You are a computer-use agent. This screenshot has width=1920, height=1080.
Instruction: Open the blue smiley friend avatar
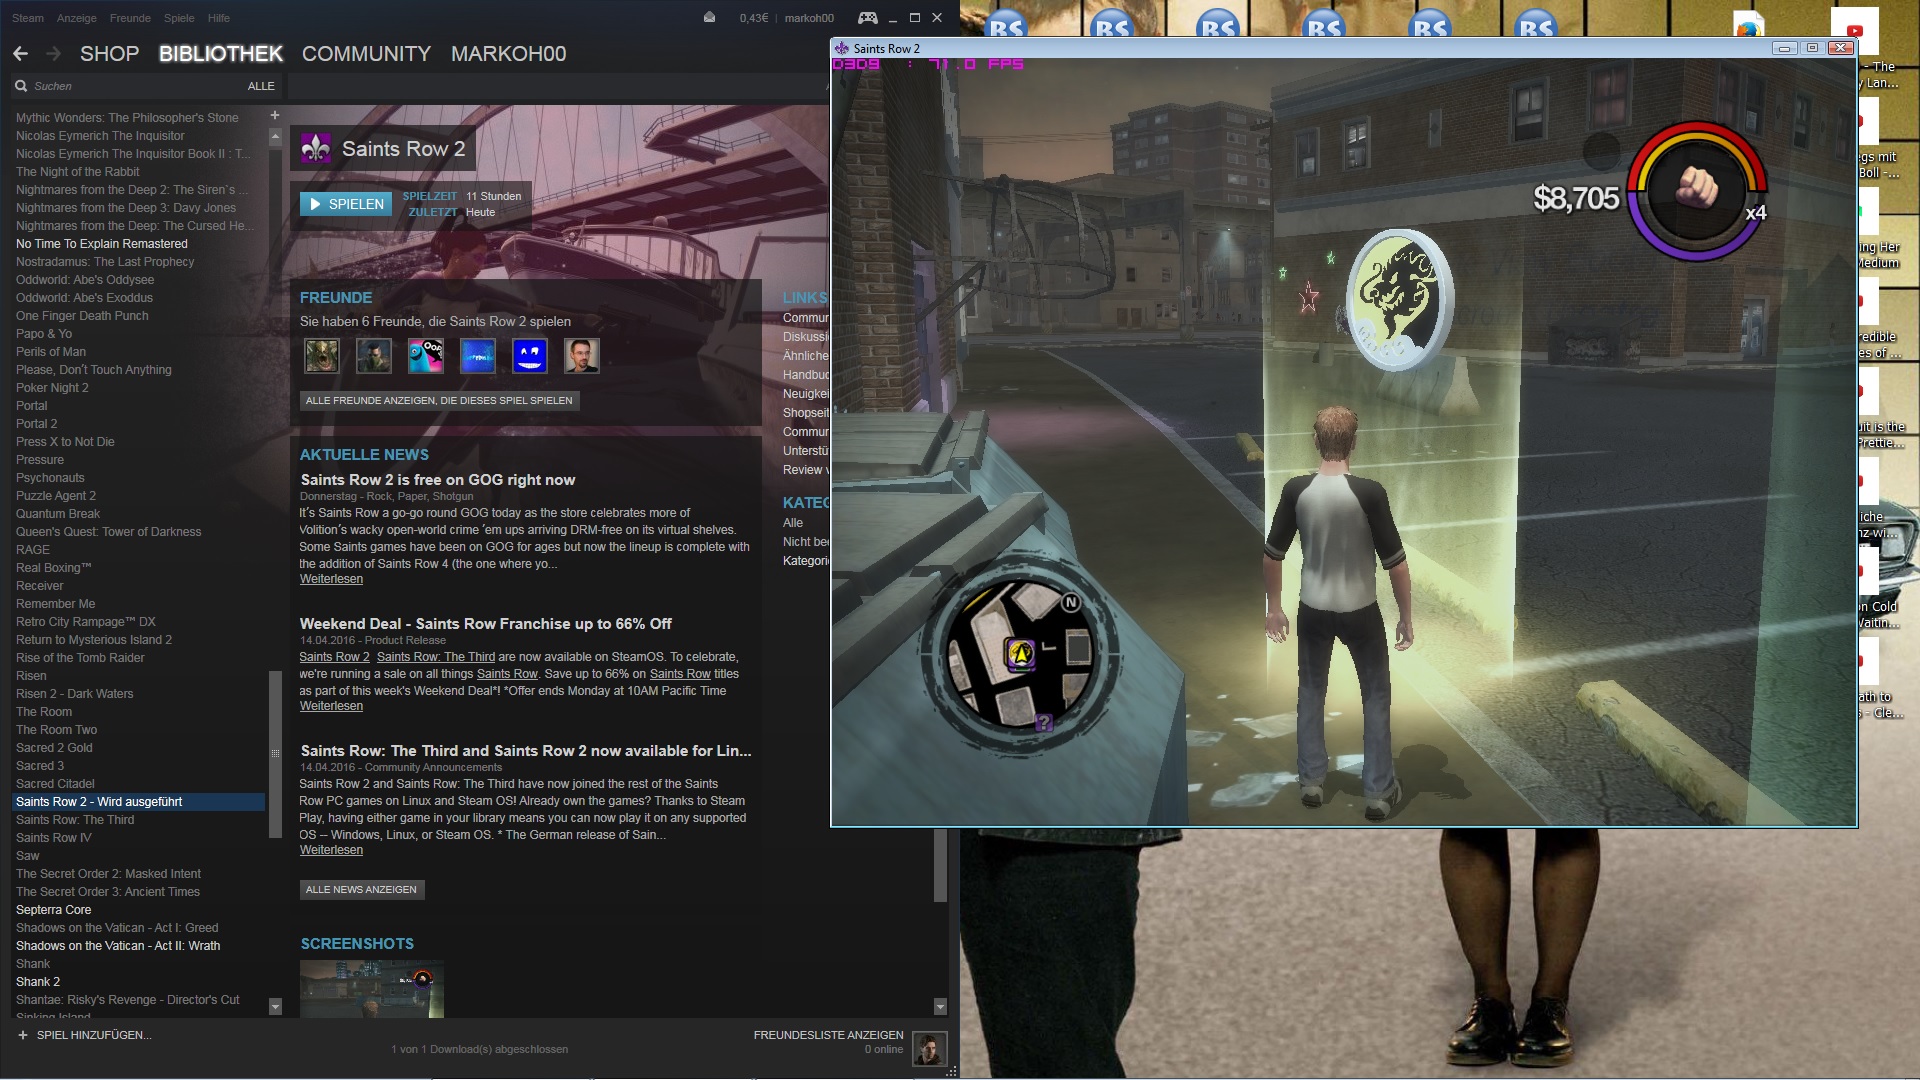(529, 356)
